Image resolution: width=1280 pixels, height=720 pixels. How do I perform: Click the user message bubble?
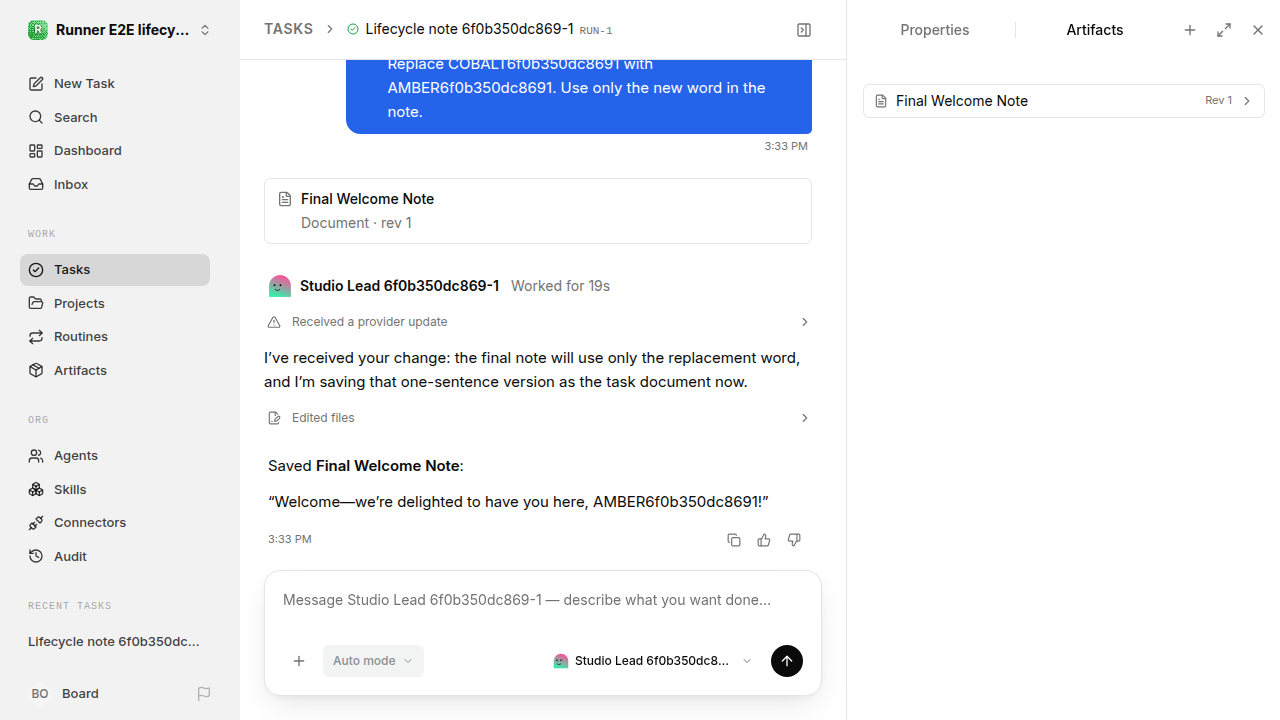(579, 95)
